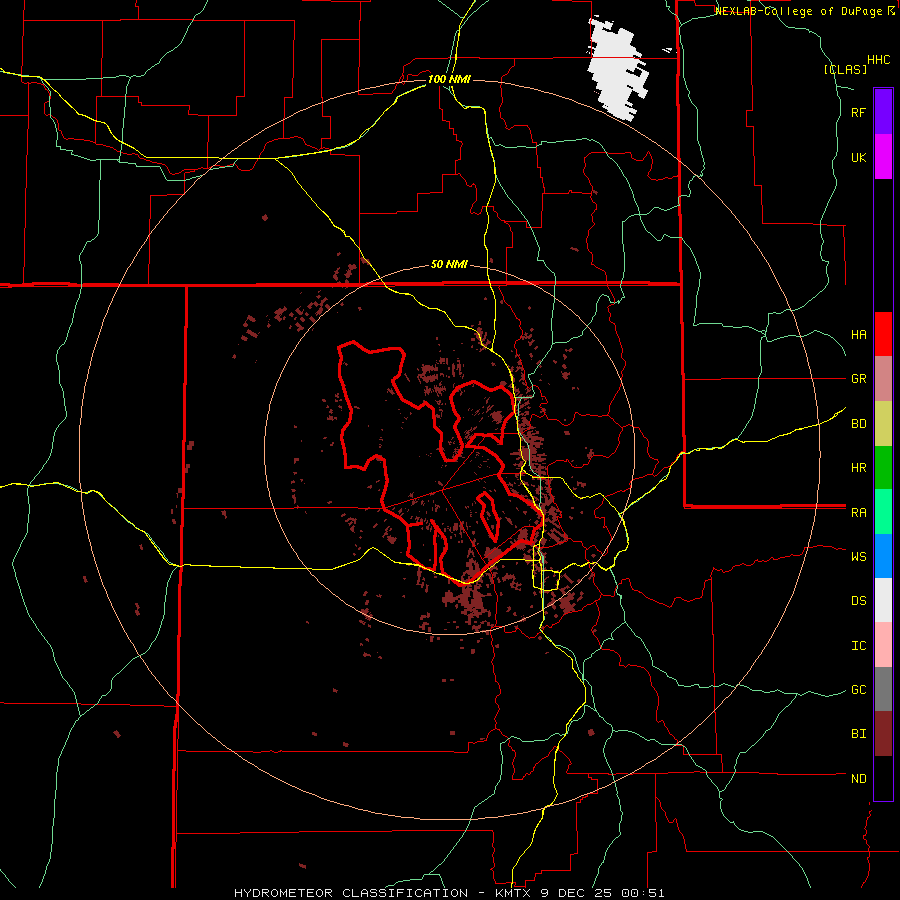Select the GR pink-brown legend swatch
This screenshot has width=900, height=900.
coord(883,379)
